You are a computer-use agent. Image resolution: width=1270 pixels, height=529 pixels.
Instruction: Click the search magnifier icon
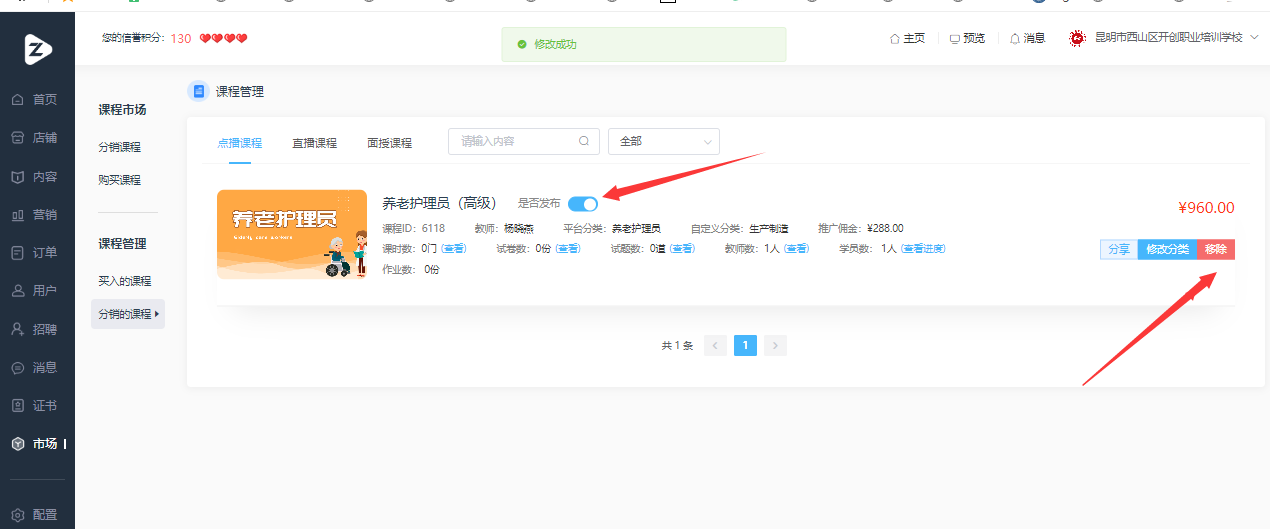pos(584,141)
